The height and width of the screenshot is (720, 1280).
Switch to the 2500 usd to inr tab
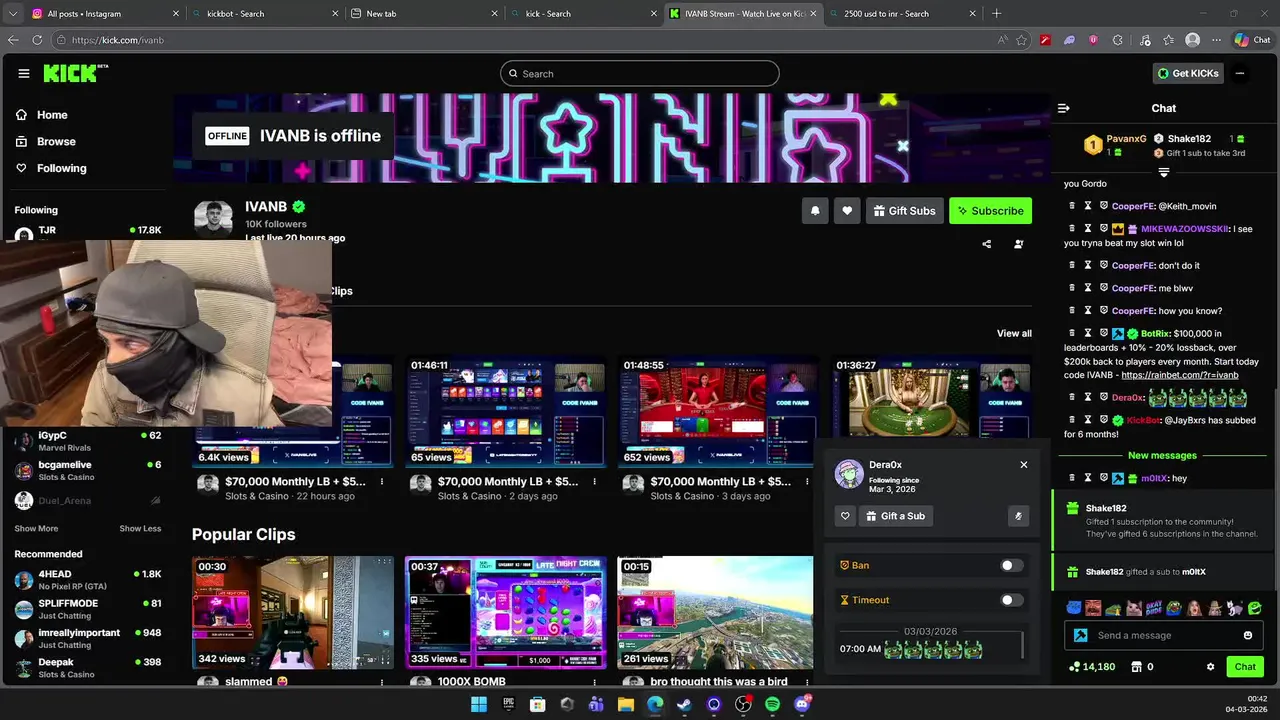(x=902, y=13)
